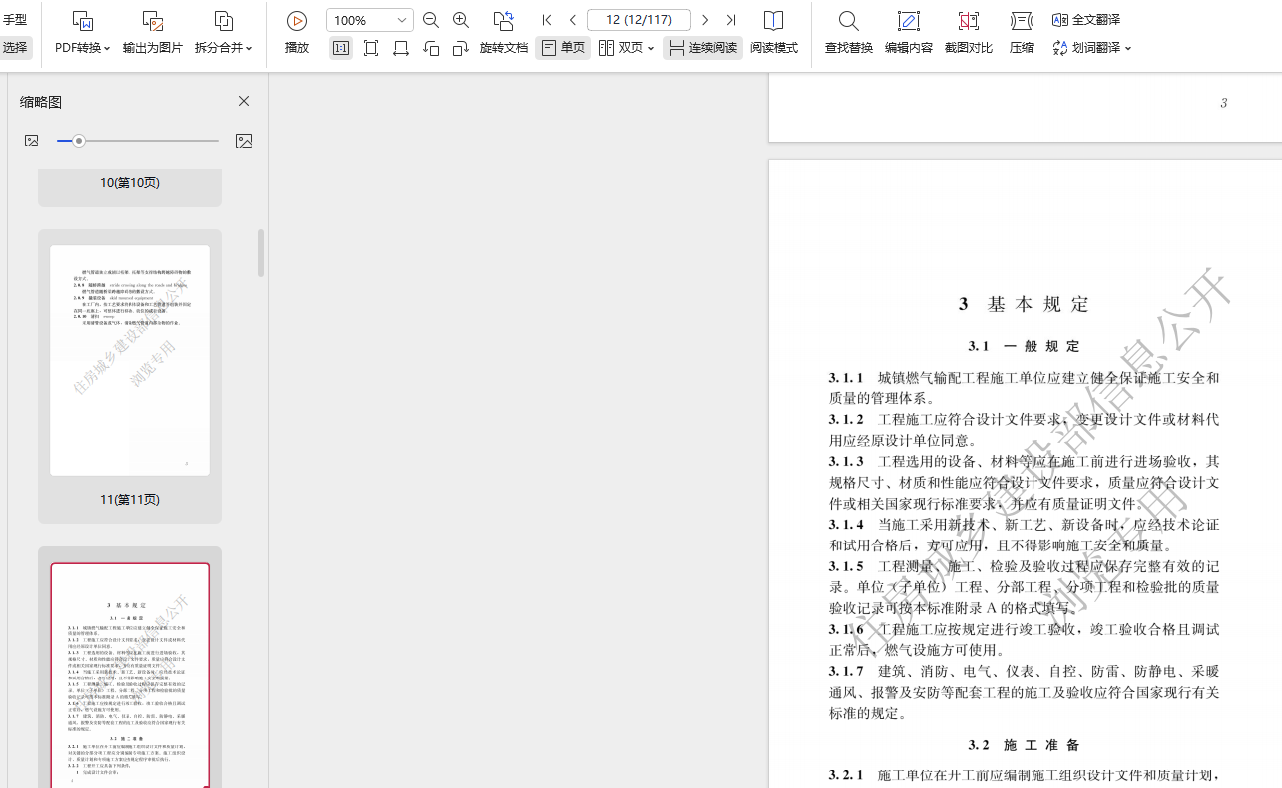Open the PDF转换 conversion menu

pos(82,33)
